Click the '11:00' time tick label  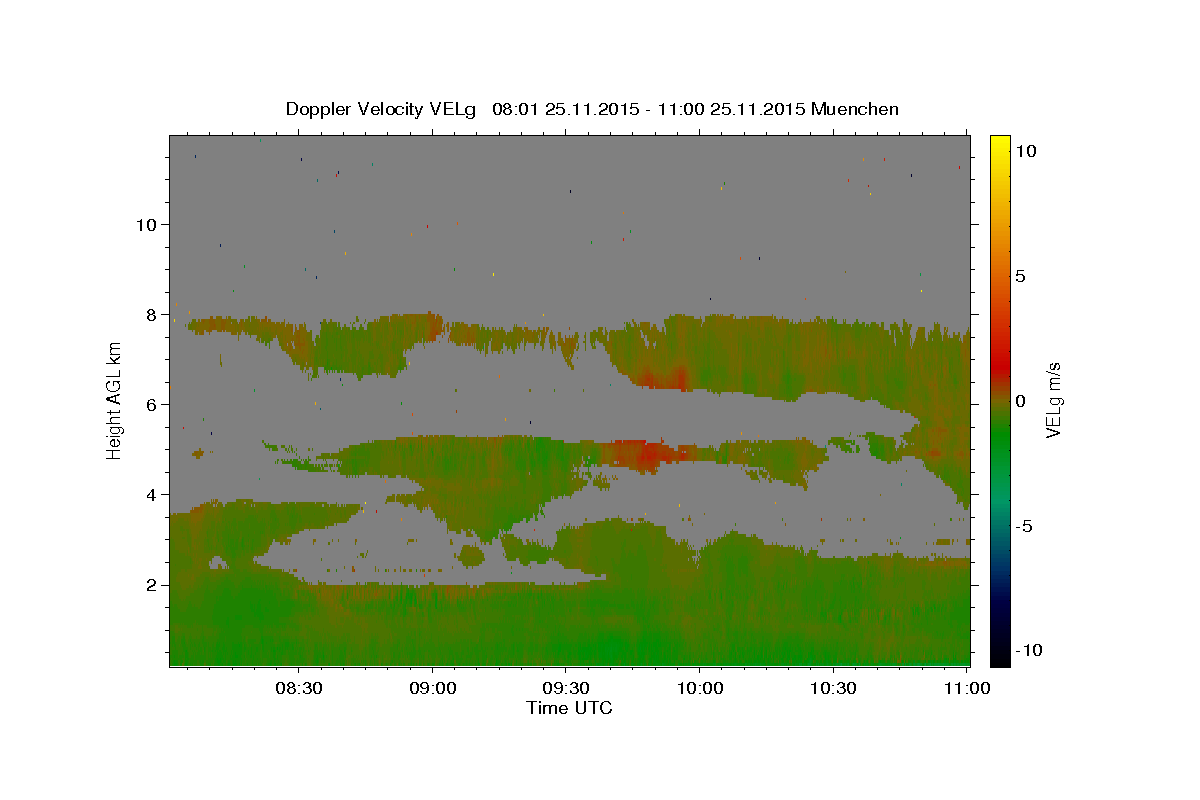[965, 689]
